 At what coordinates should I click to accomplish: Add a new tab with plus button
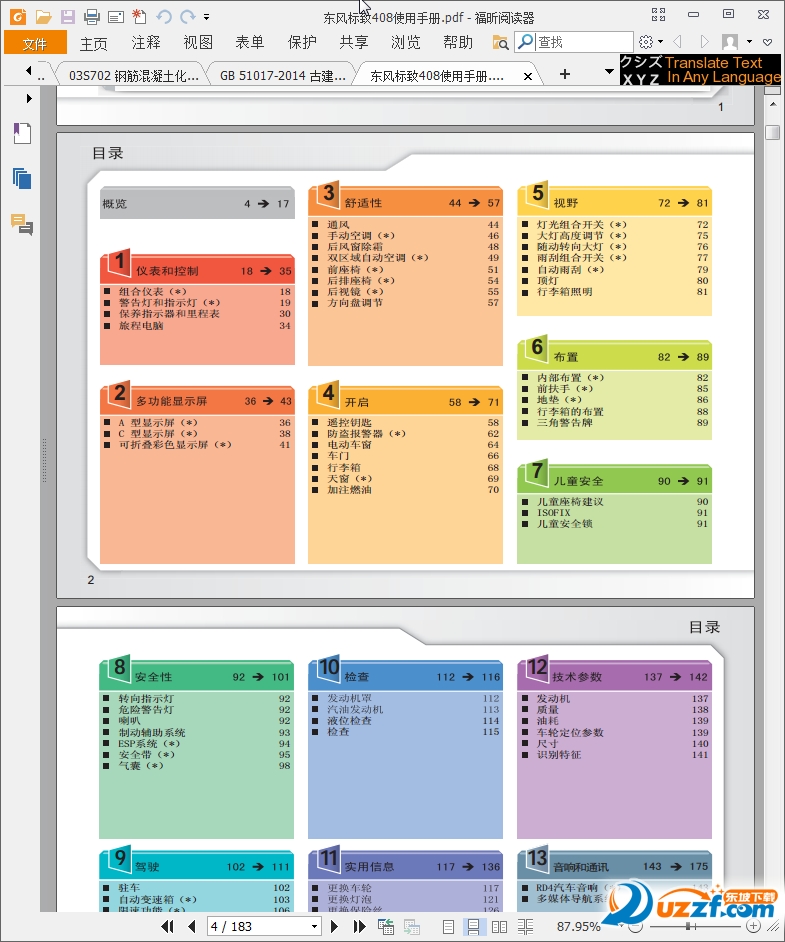pos(565,74)
